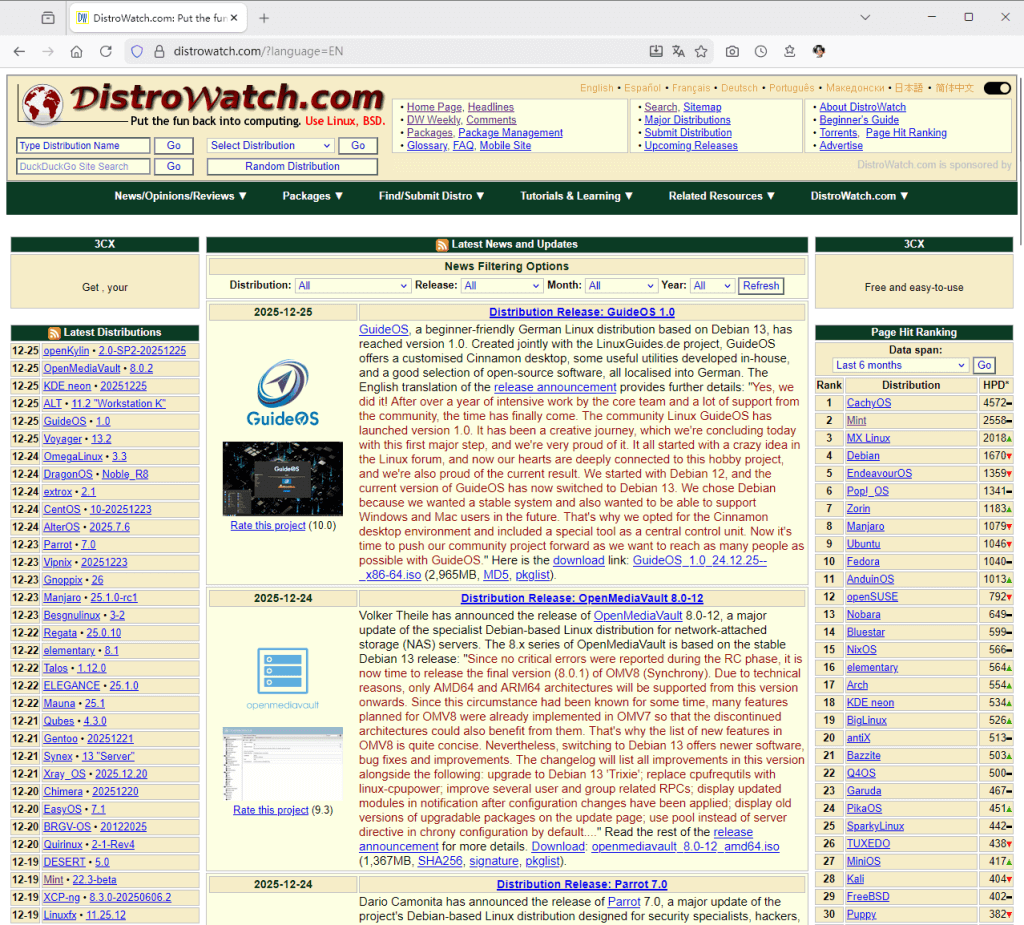The width and height of the screenshot is (1024, 925).
Task: Open the Year filter dropdown
Action: click(x=712, y=285)
